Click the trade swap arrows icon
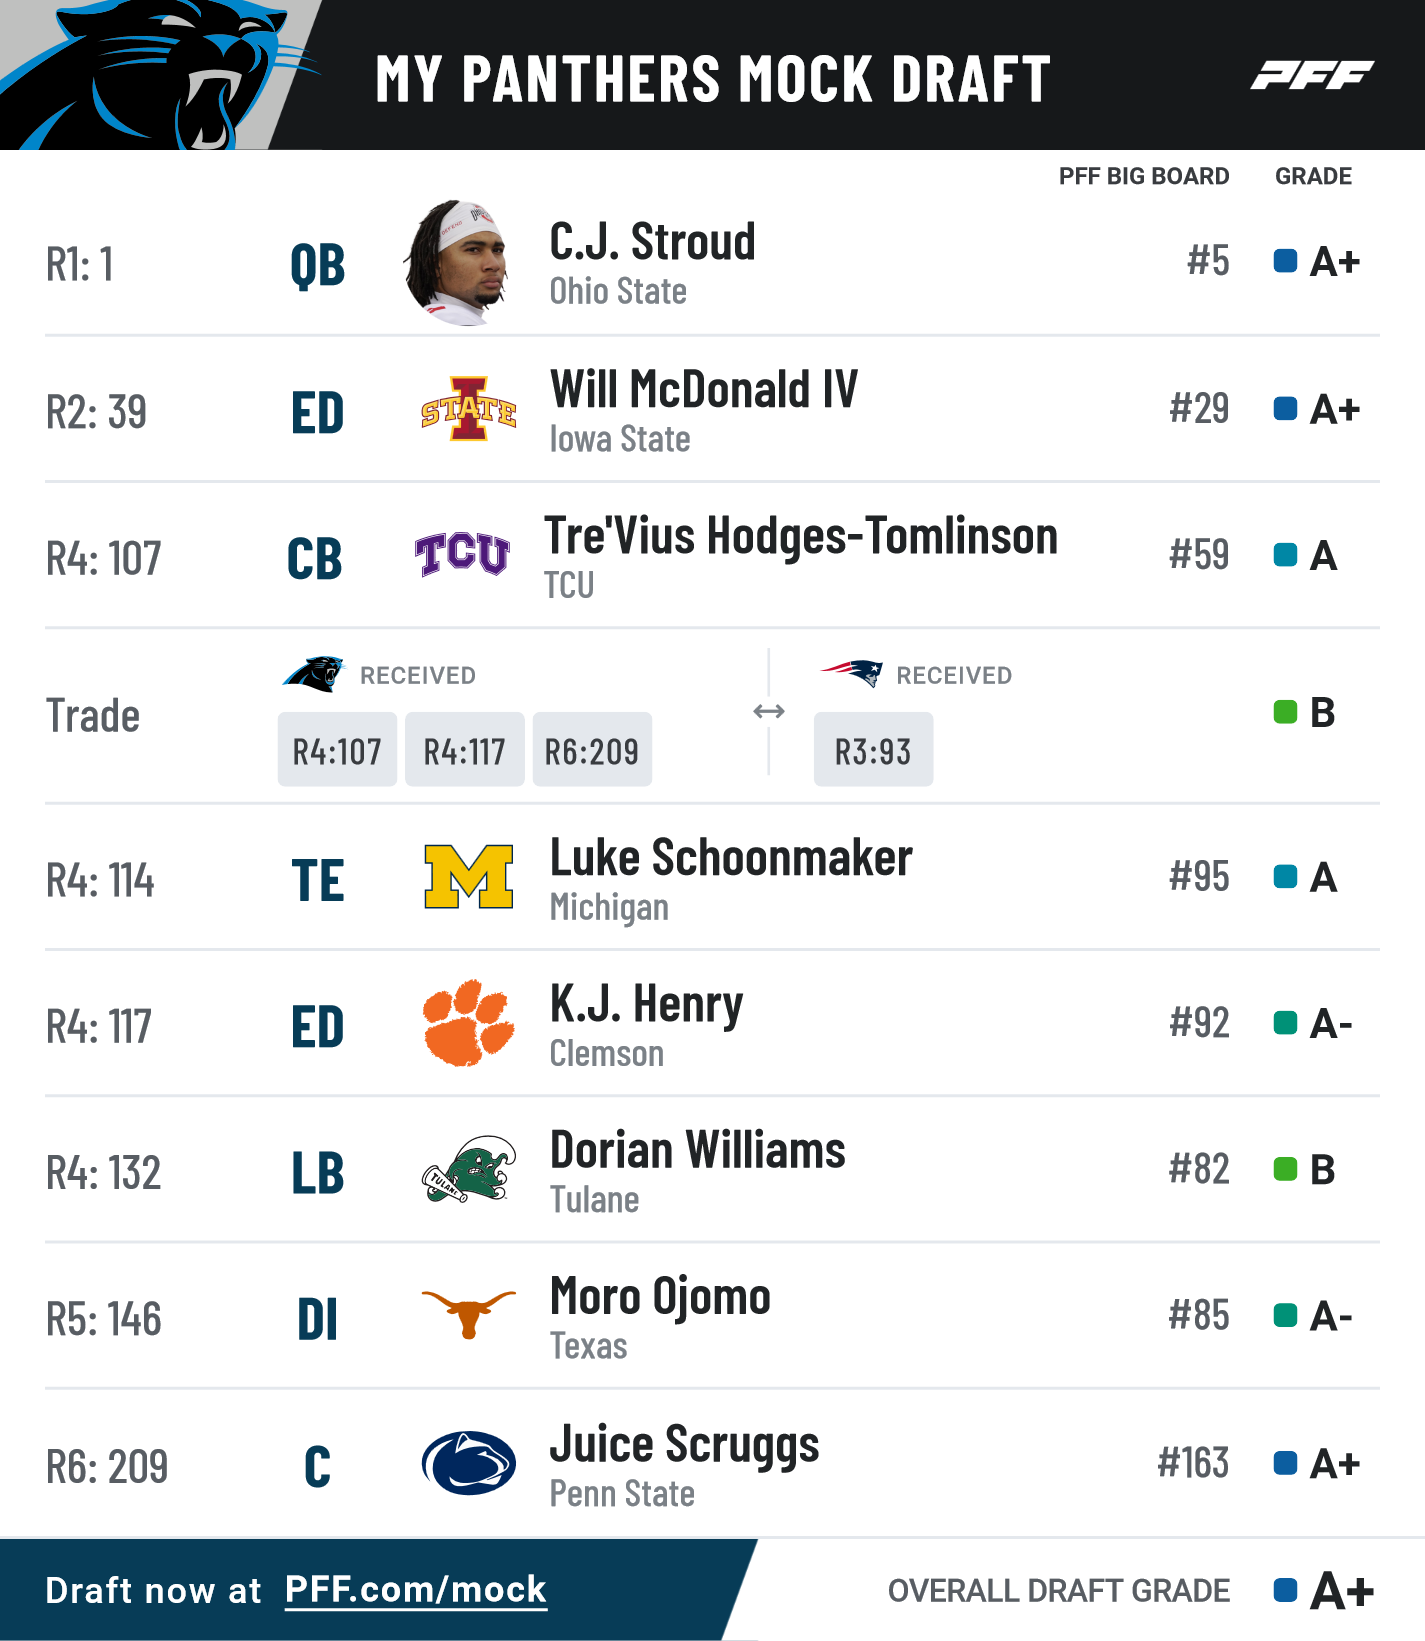Viewport: 1425px width, 1641px height. [768, 711]
